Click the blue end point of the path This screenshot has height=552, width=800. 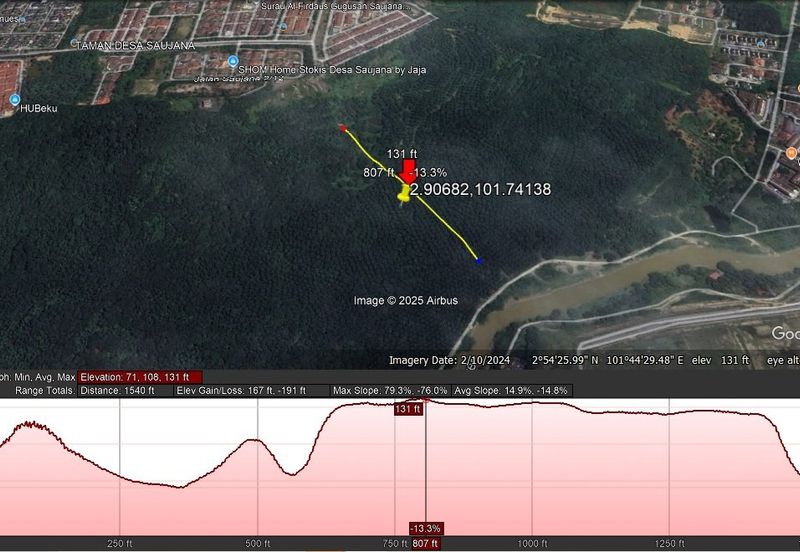click(x=479, y=261)
